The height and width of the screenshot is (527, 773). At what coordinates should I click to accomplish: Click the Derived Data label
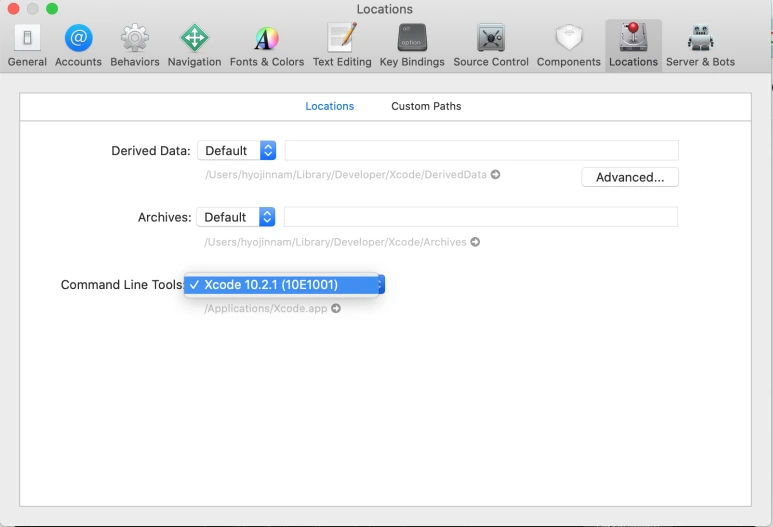tap(151, 150)
